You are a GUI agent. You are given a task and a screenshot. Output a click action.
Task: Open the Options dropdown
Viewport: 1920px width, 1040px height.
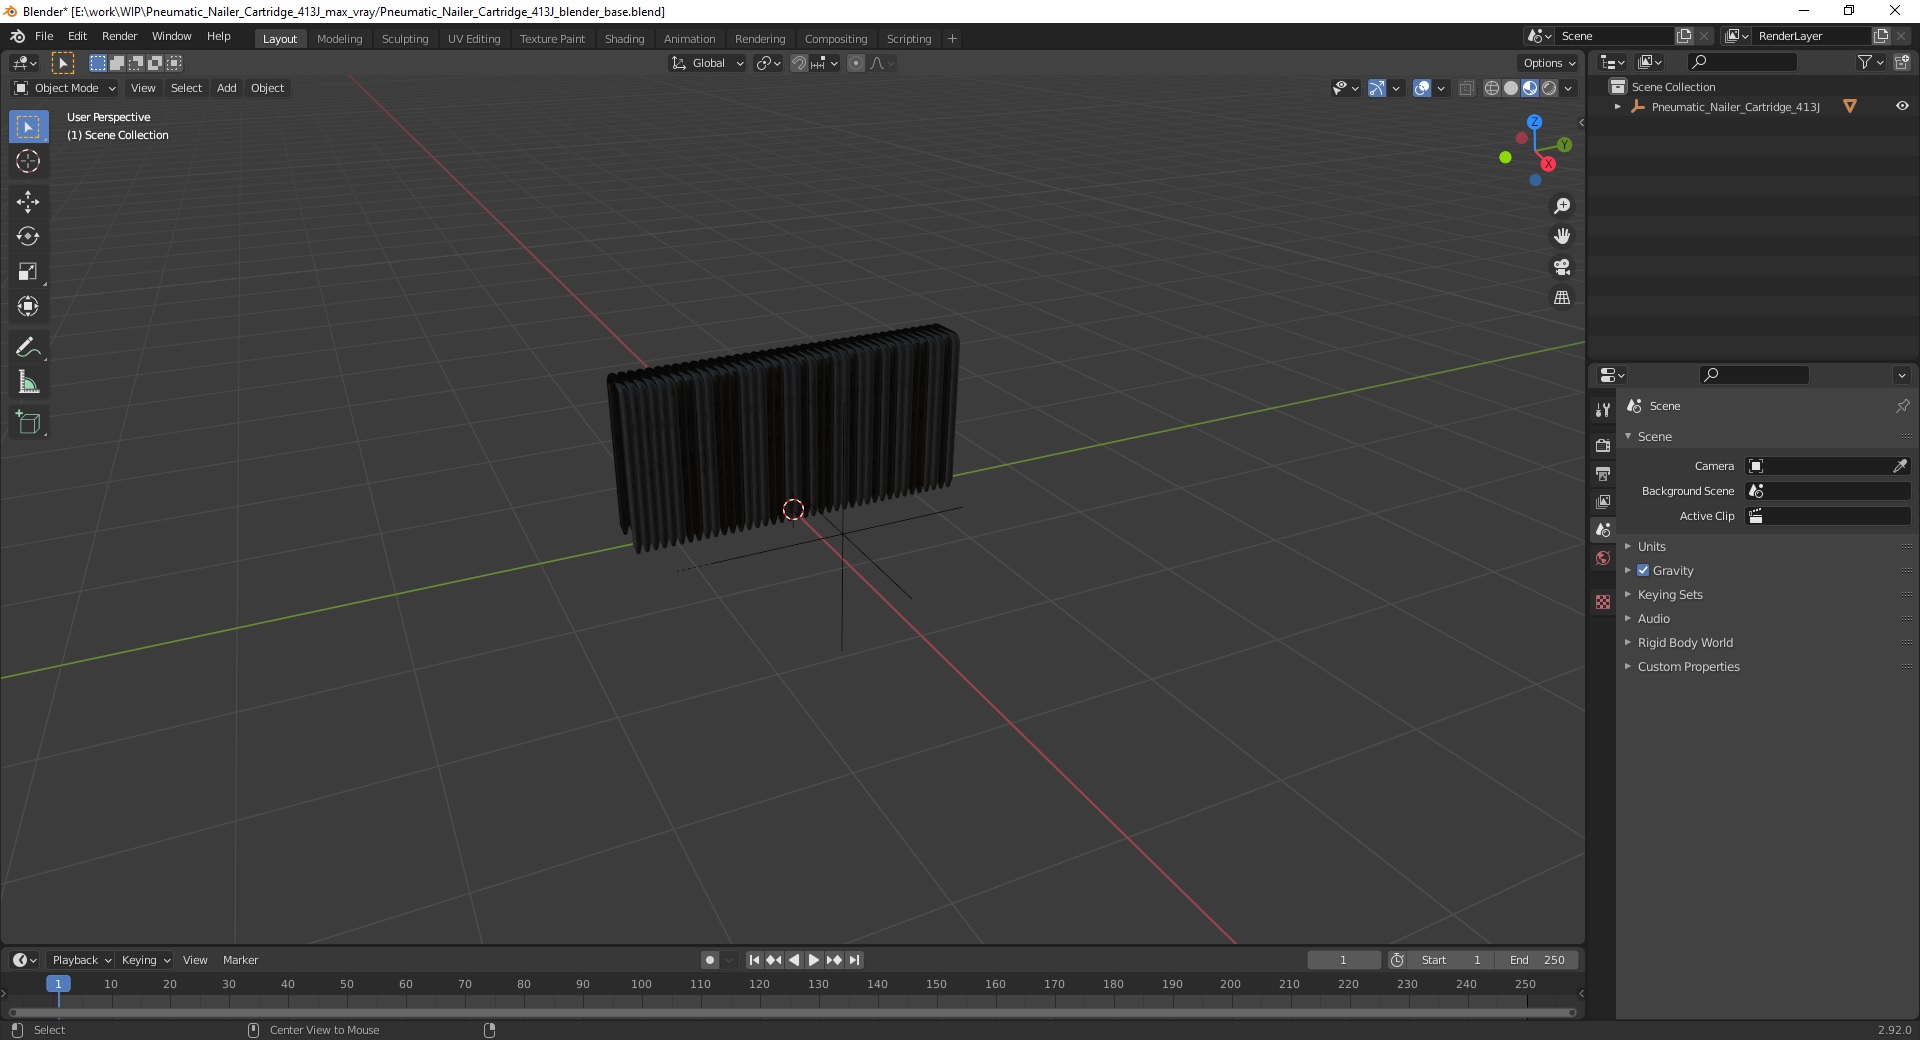point(1549,63)
